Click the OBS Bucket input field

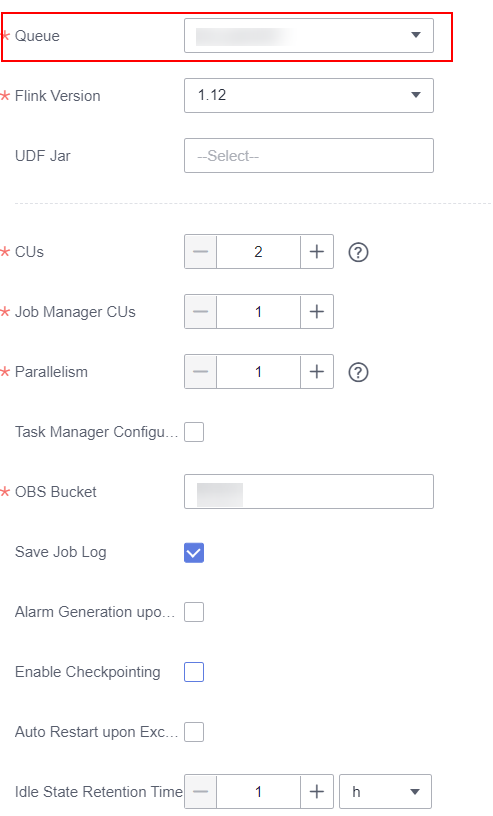pyautogui.click(x=309, y=491)
